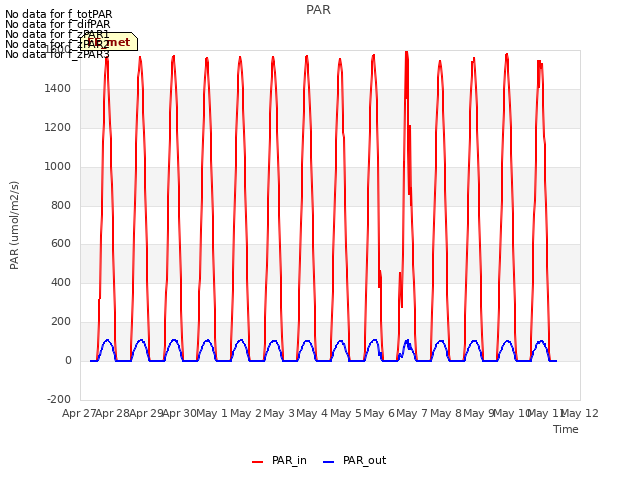
Task: Click the 400 y-axis tick label
Action: [x=61, y=282]
